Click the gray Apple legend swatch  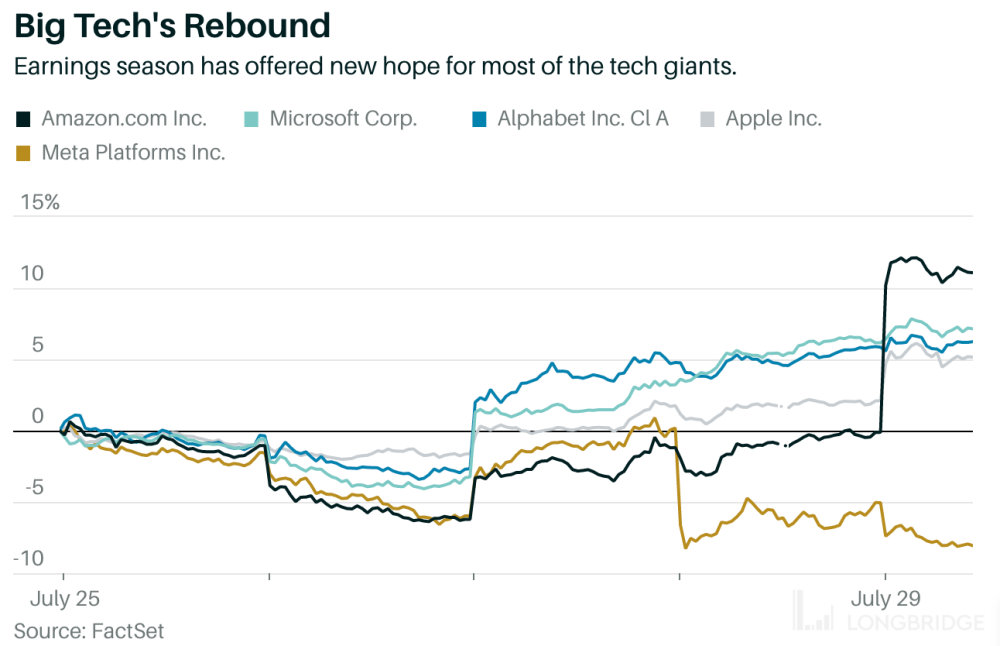[707, 119]
